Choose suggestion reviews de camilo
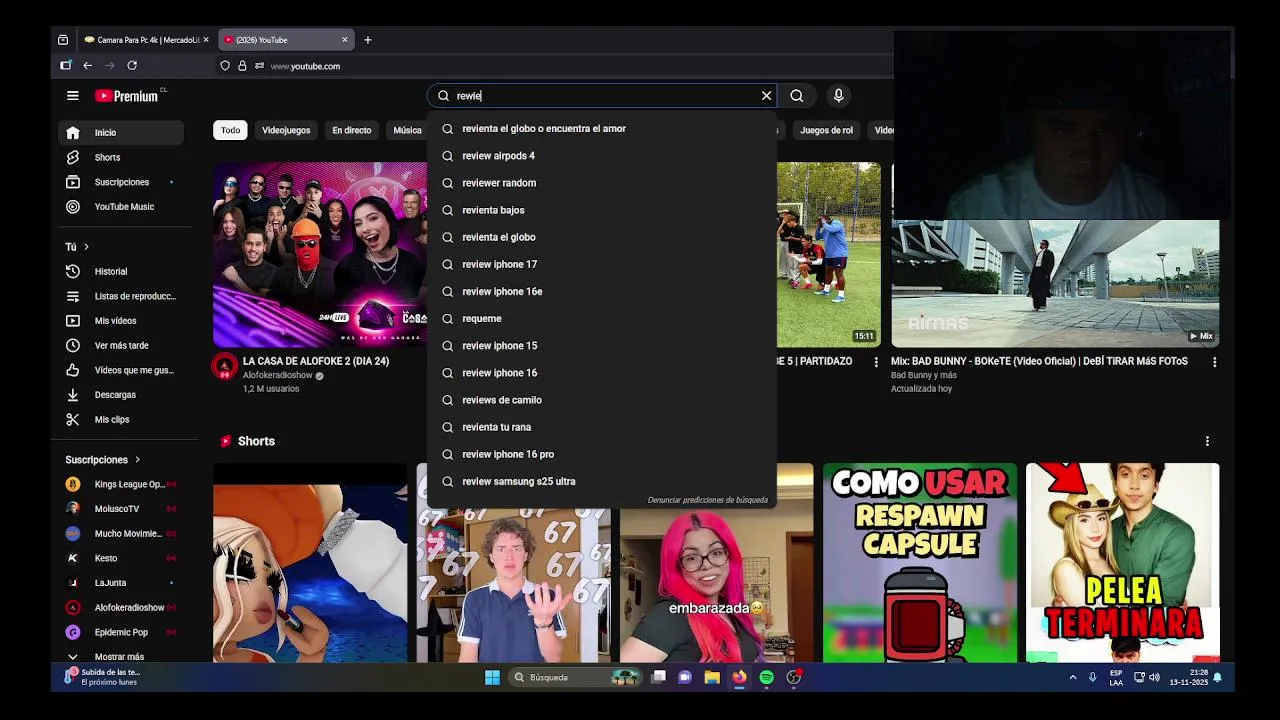The width and height of the screenshot is (1280, 720). click(x=601, y=400)
